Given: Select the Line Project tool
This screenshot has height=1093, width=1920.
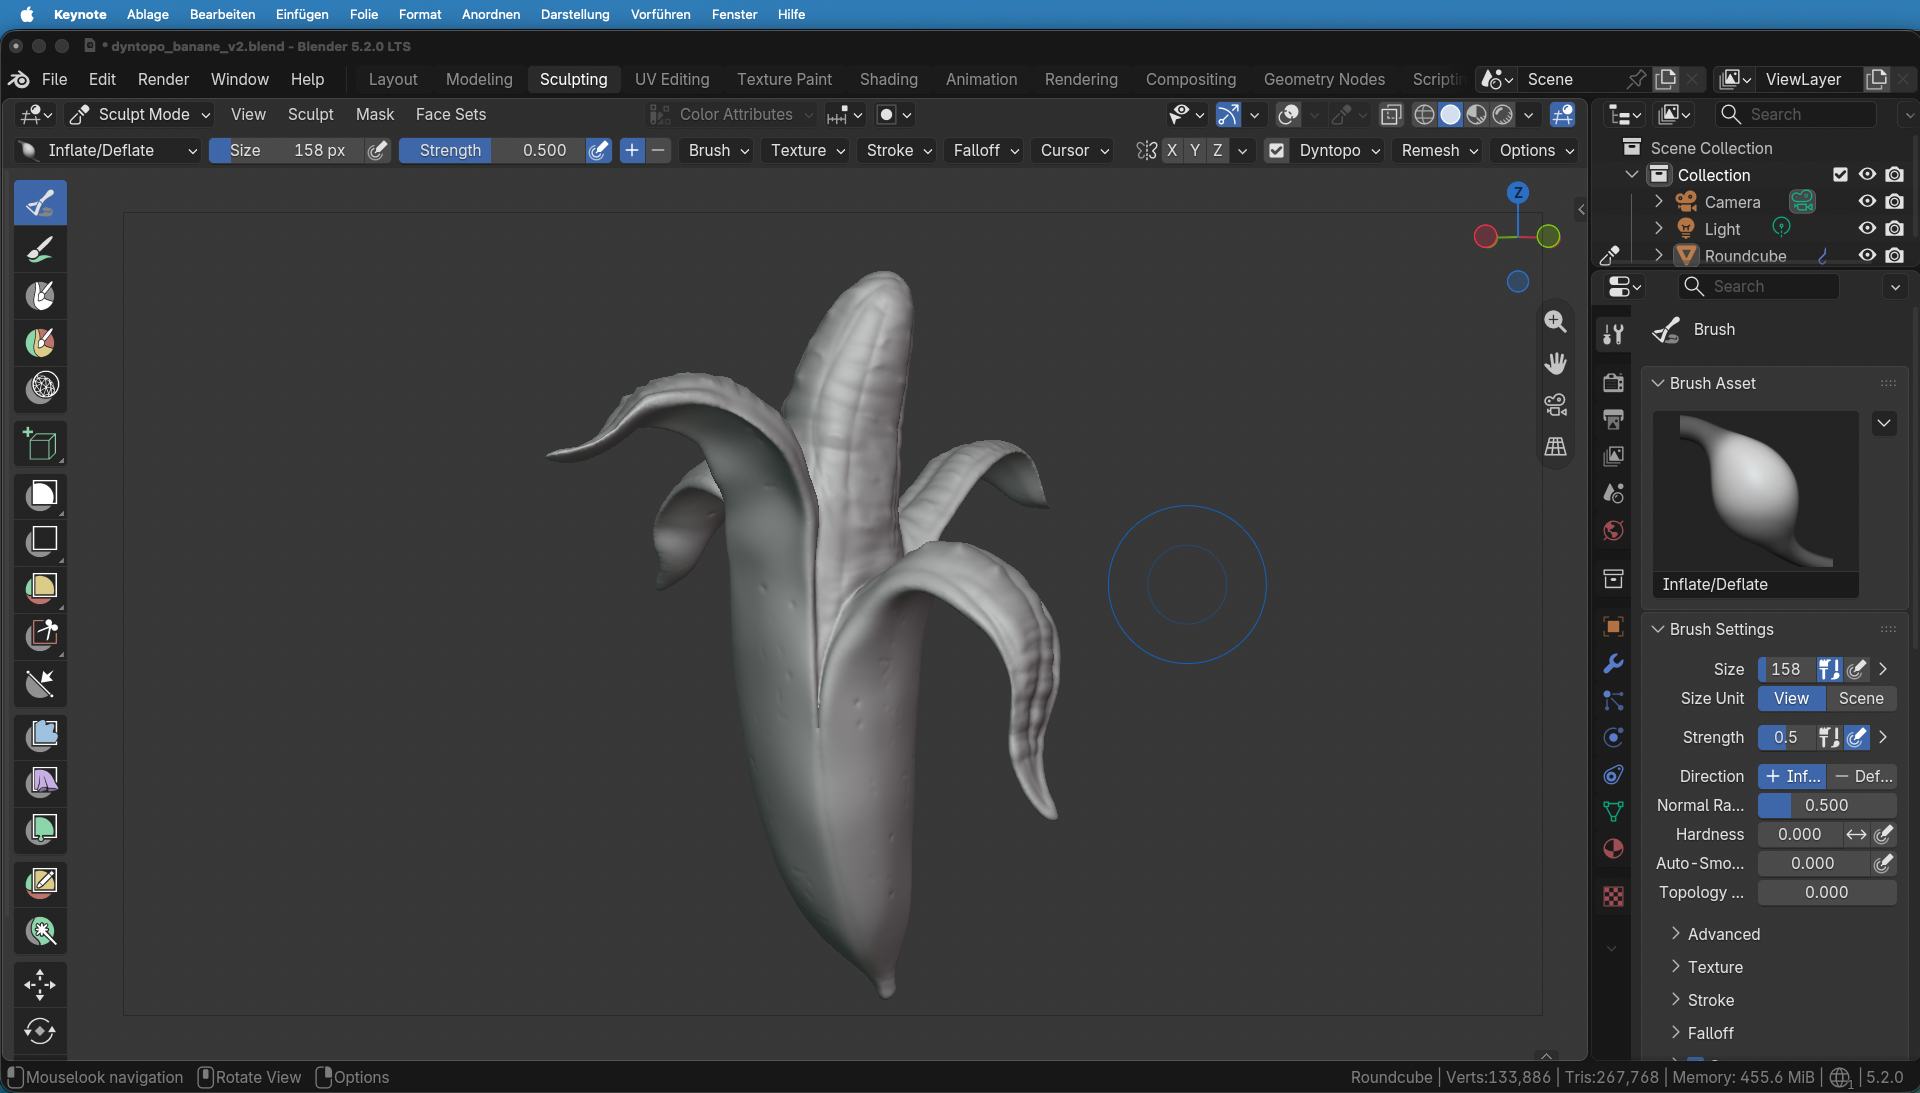Looking at the screenshot, I should 40,684.
